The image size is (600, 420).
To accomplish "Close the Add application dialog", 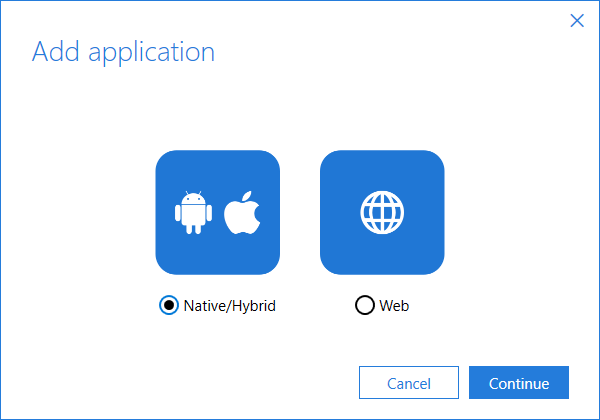I will tap(577, 21).
